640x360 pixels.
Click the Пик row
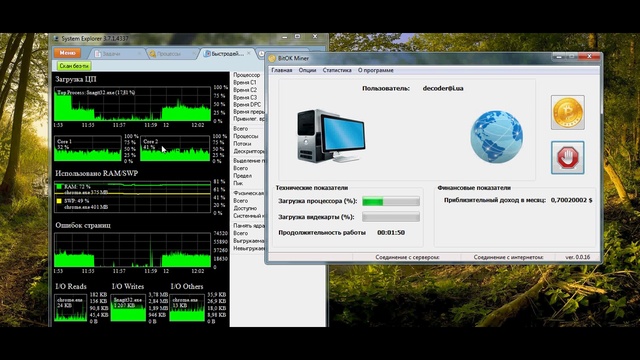click(238, 183)
